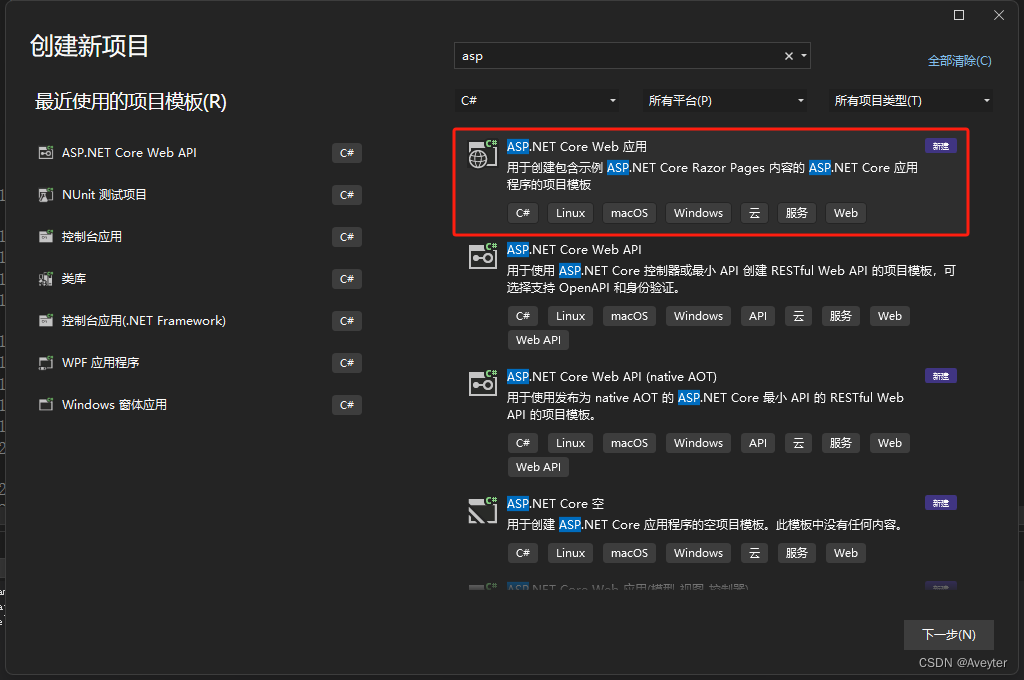Click the 全部清除(C) link
The height and width of the screenshot is (680, 1024).
pyautogui.click(x=959, y=61)
